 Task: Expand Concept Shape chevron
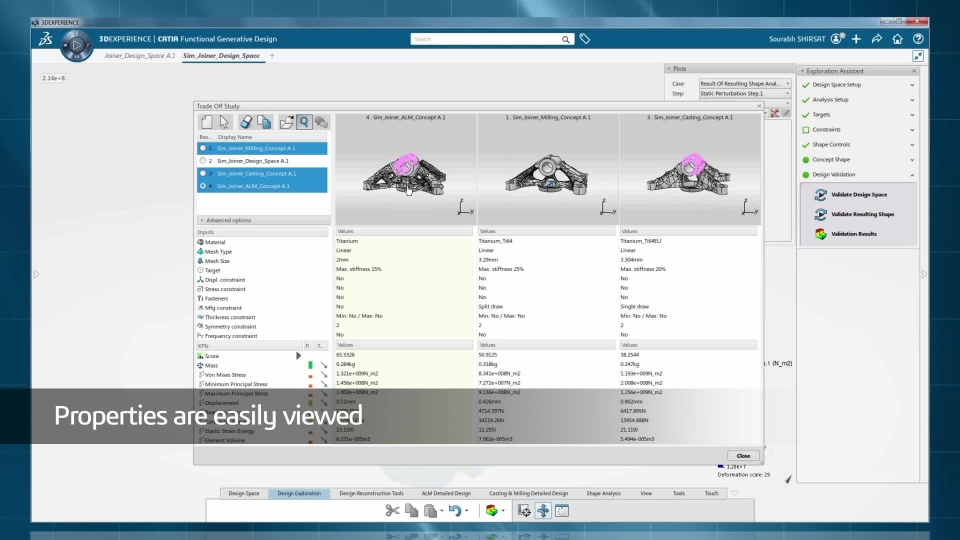tap(912, 160)
